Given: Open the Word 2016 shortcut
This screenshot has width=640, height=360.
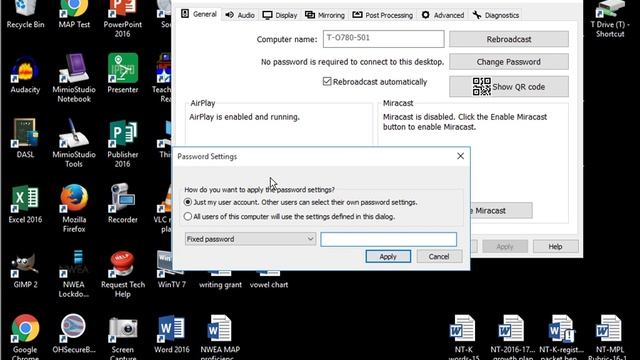Looking at the screenshot, I should [171, 334].
